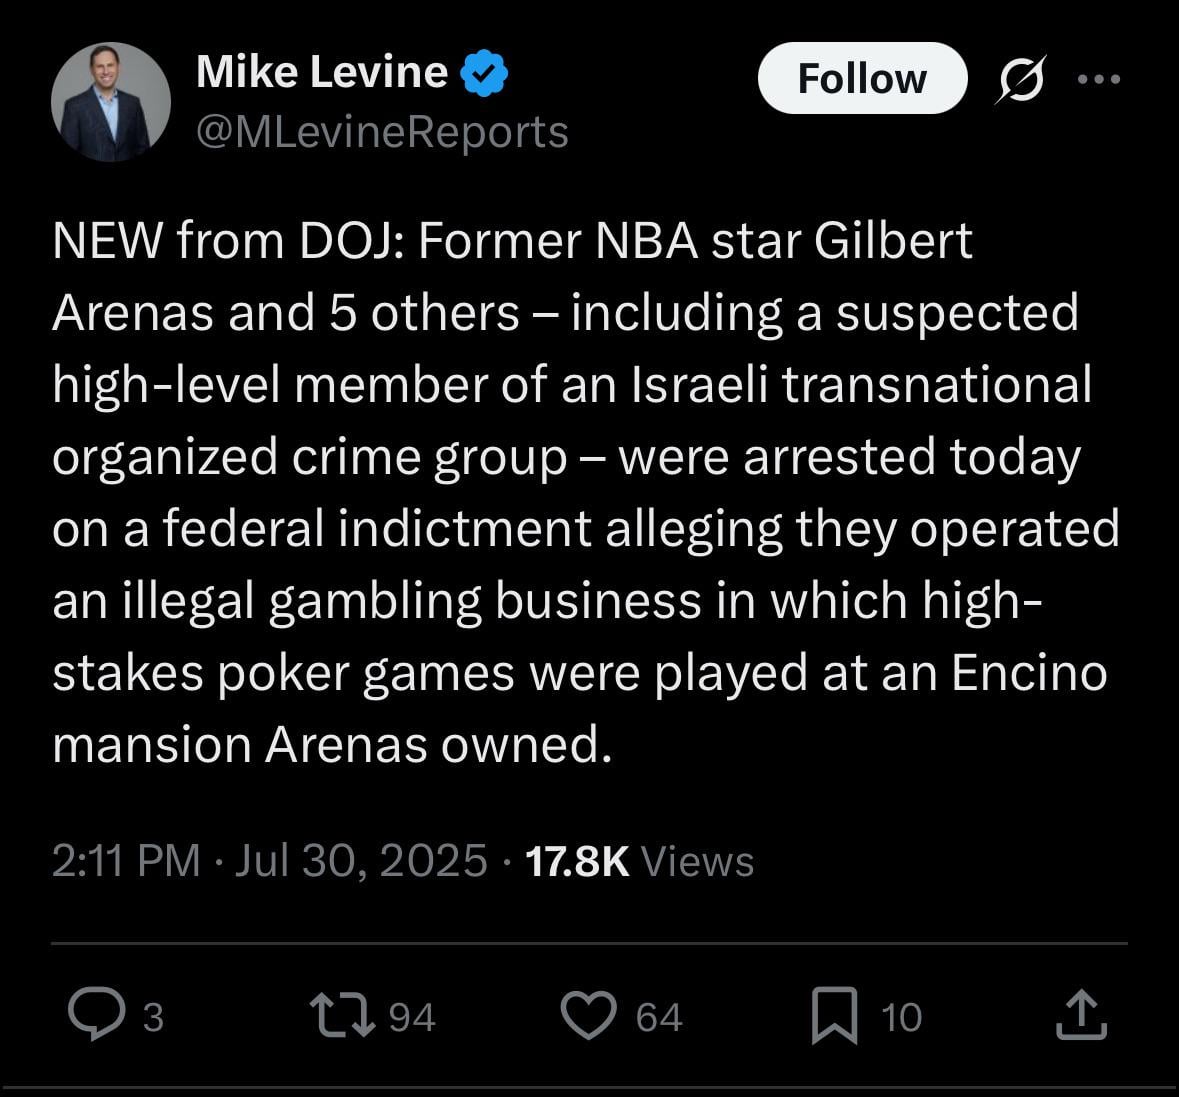Click the reply count of 3
Viewport: 1179px width, 1097px height.
pos(152,1017)
